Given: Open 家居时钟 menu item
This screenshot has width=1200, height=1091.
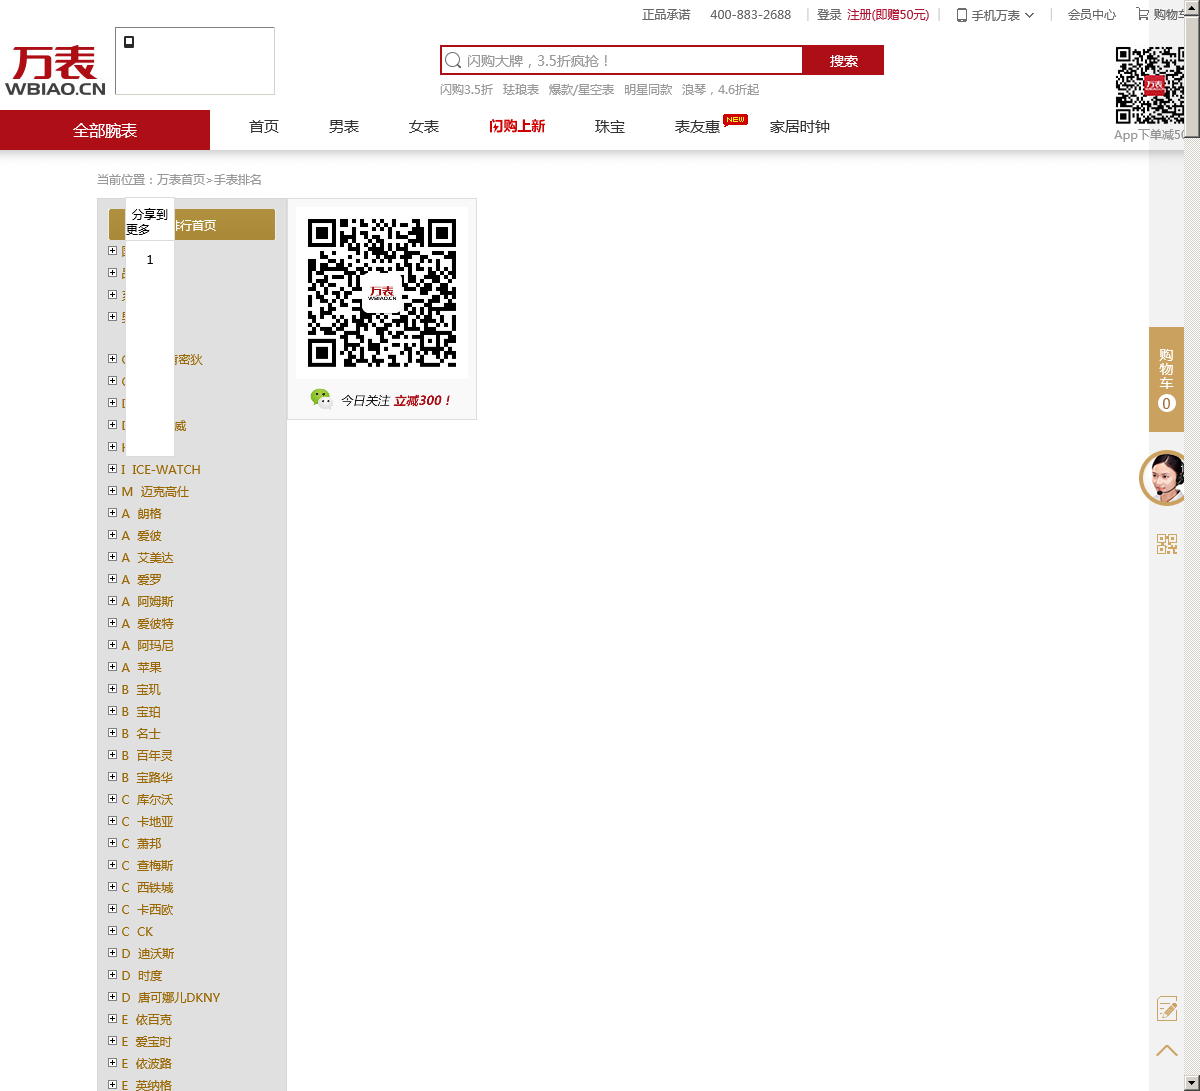Looking at the screenshot, I should [800, 126].
